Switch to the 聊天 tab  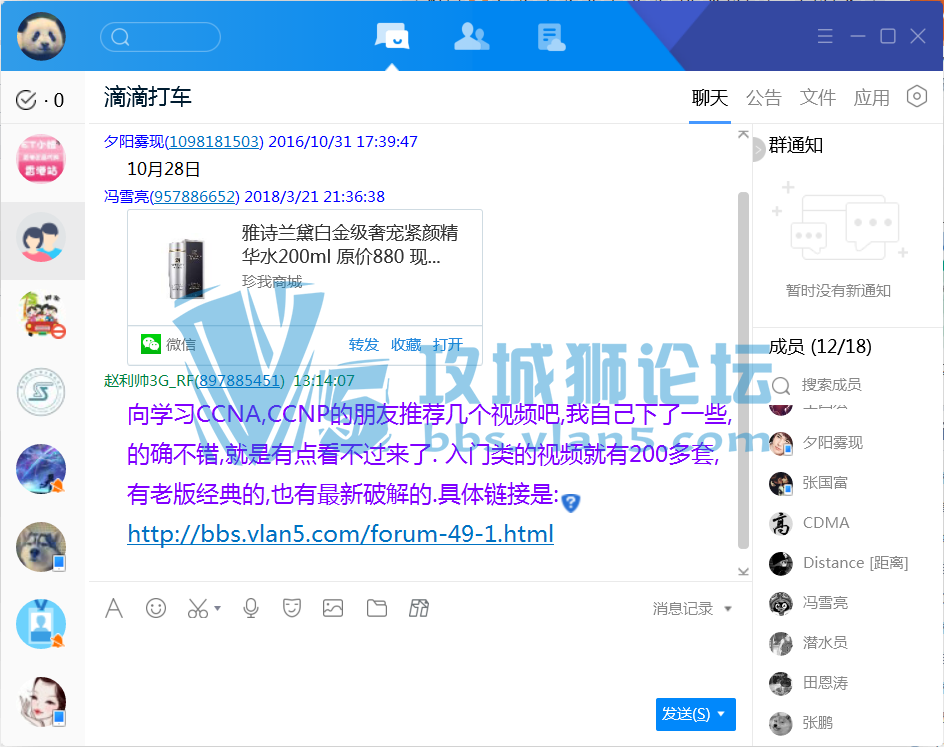click(710, 98)
